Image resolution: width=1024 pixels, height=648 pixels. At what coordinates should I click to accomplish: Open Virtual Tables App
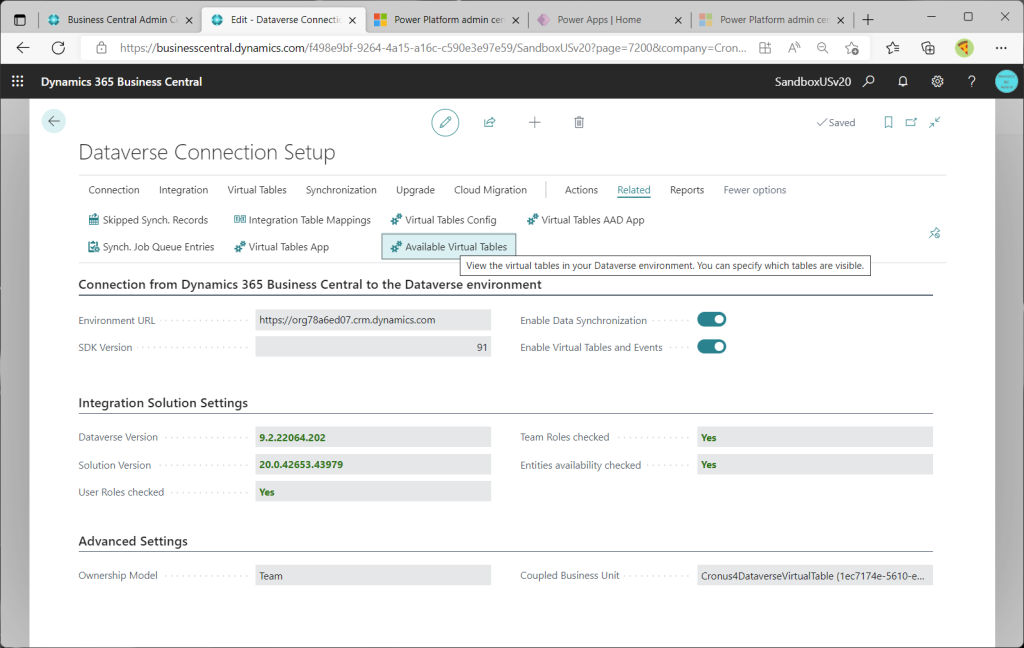[281, 247]
